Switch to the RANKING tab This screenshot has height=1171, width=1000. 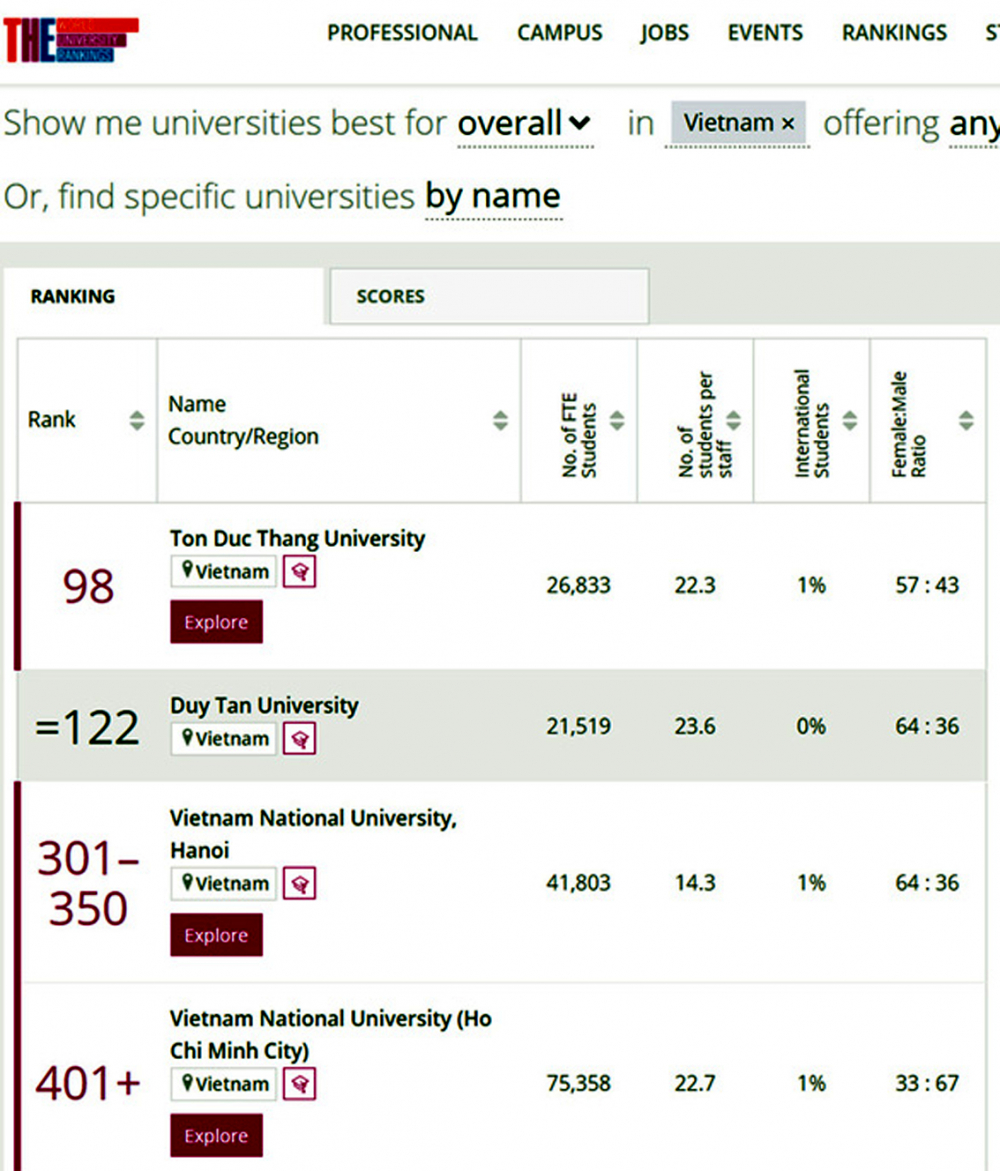click(73, 296)
